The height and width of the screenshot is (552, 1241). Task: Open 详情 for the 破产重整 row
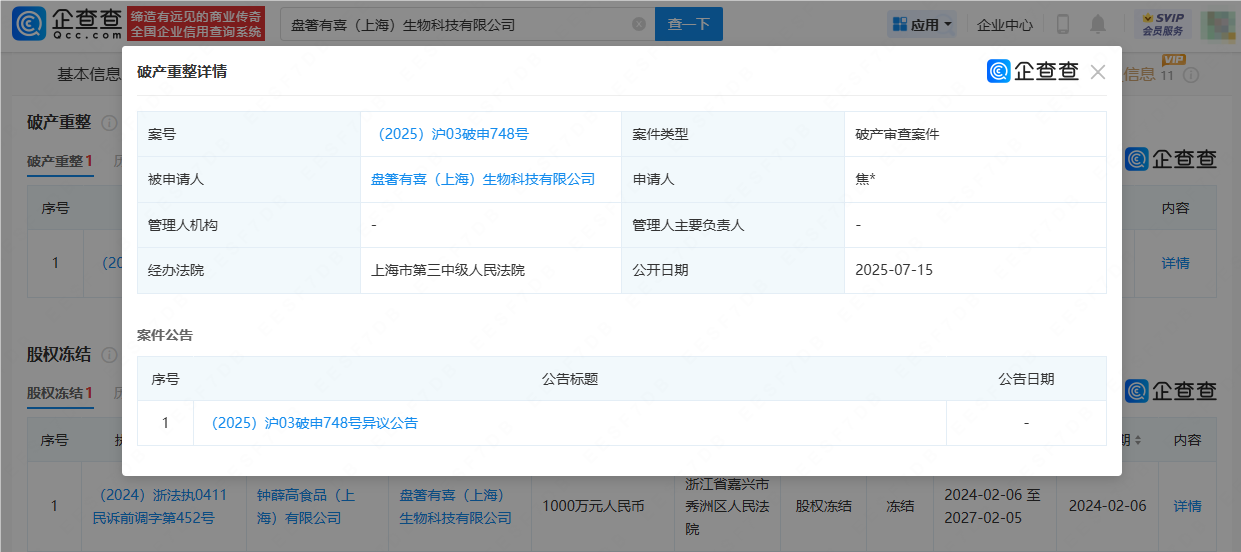point(1175,263)
